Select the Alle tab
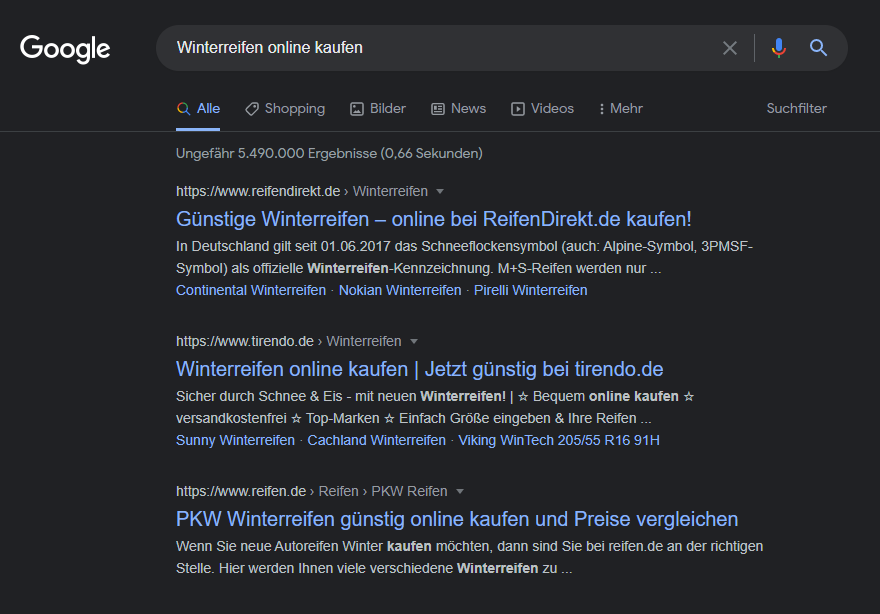 198,109
